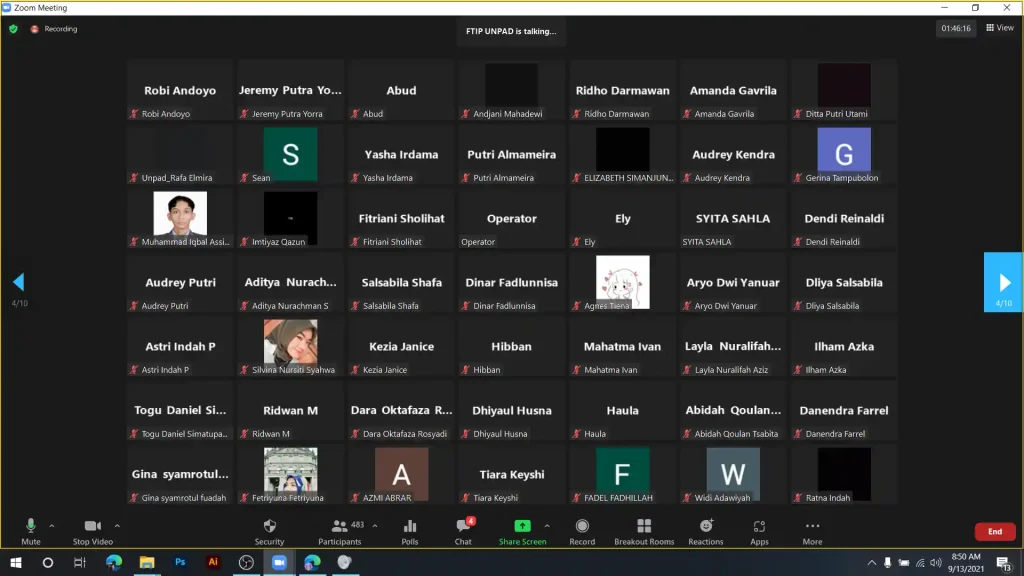Show hidden system tray icons
The image size is (1024, 576).
click(871, 562)
